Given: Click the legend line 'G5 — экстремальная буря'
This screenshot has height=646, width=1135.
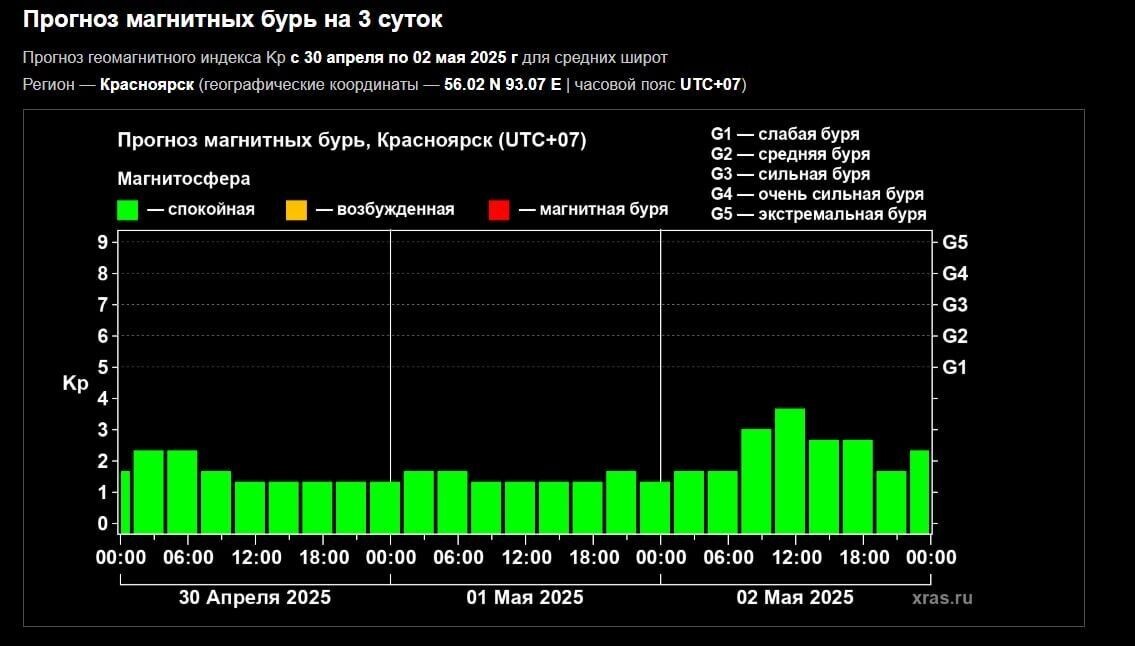Looking at the screenshot, I should point(819,214).
